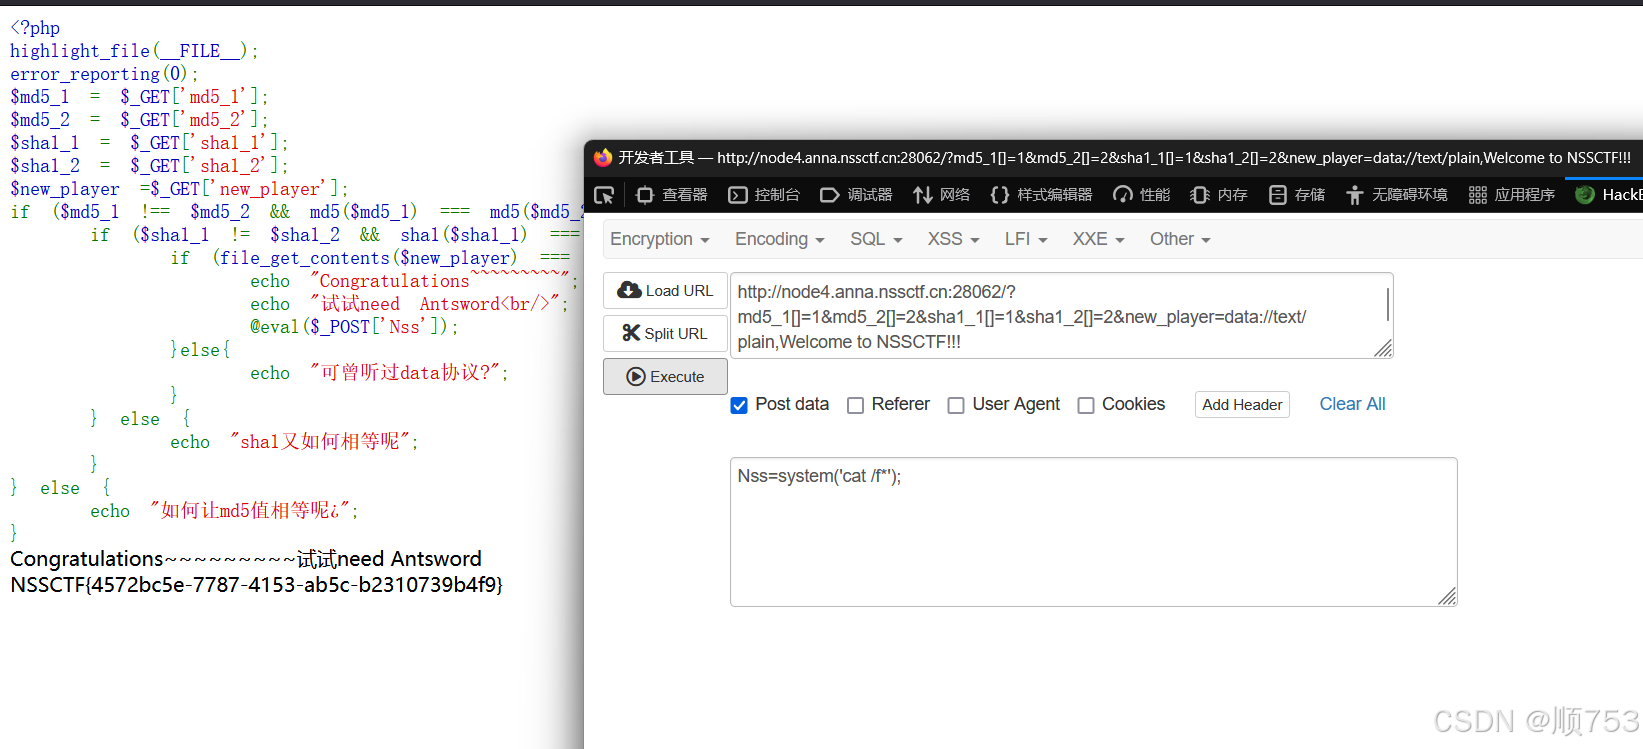The height and width of the screenshot is (749, 1643).
Task: Open the Performance (性能) tab
Action: click(x=1142, y=195)
